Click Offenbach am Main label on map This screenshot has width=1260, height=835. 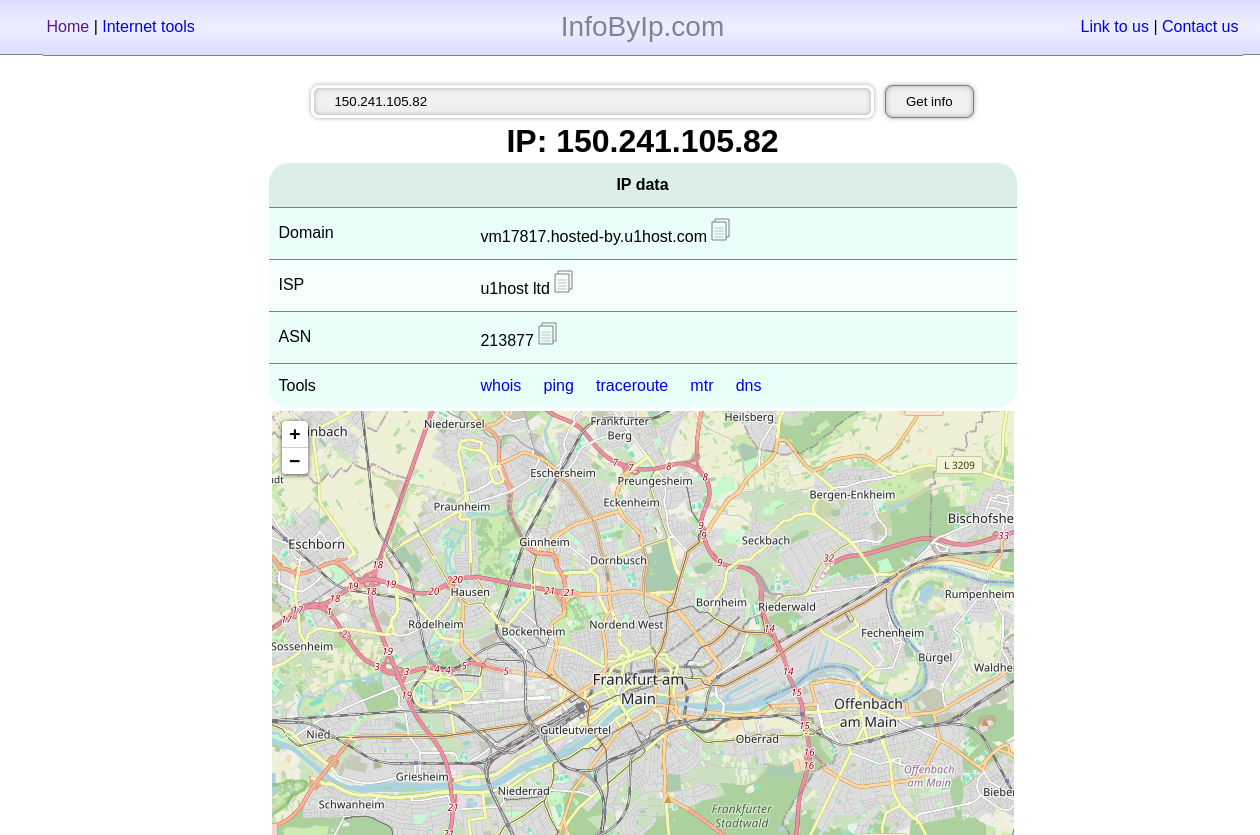click(x=867, y=712)
